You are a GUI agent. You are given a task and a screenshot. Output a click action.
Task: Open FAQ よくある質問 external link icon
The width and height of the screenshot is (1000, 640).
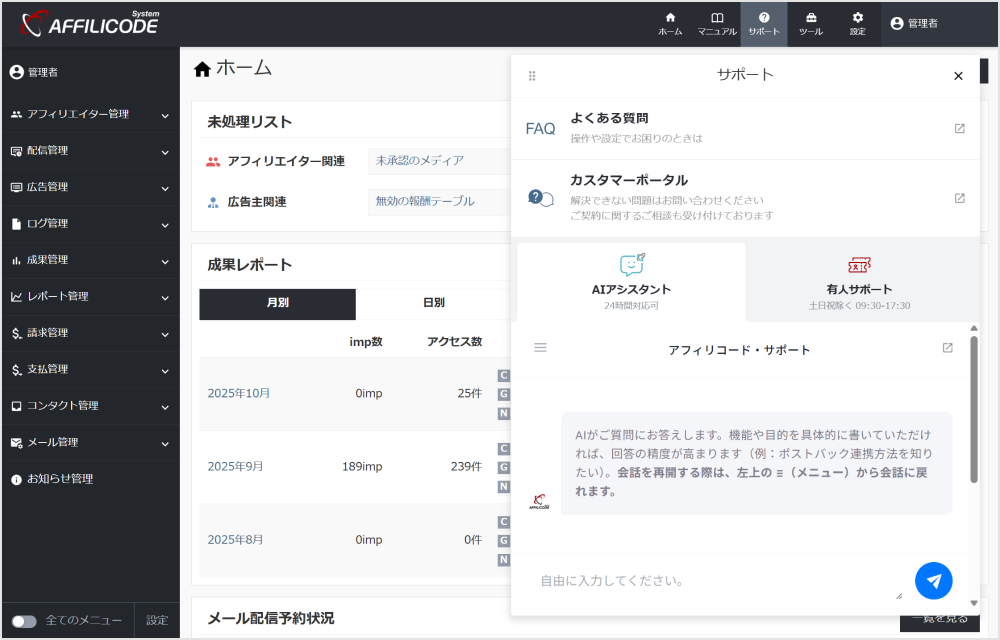click(x=959, y=128)
